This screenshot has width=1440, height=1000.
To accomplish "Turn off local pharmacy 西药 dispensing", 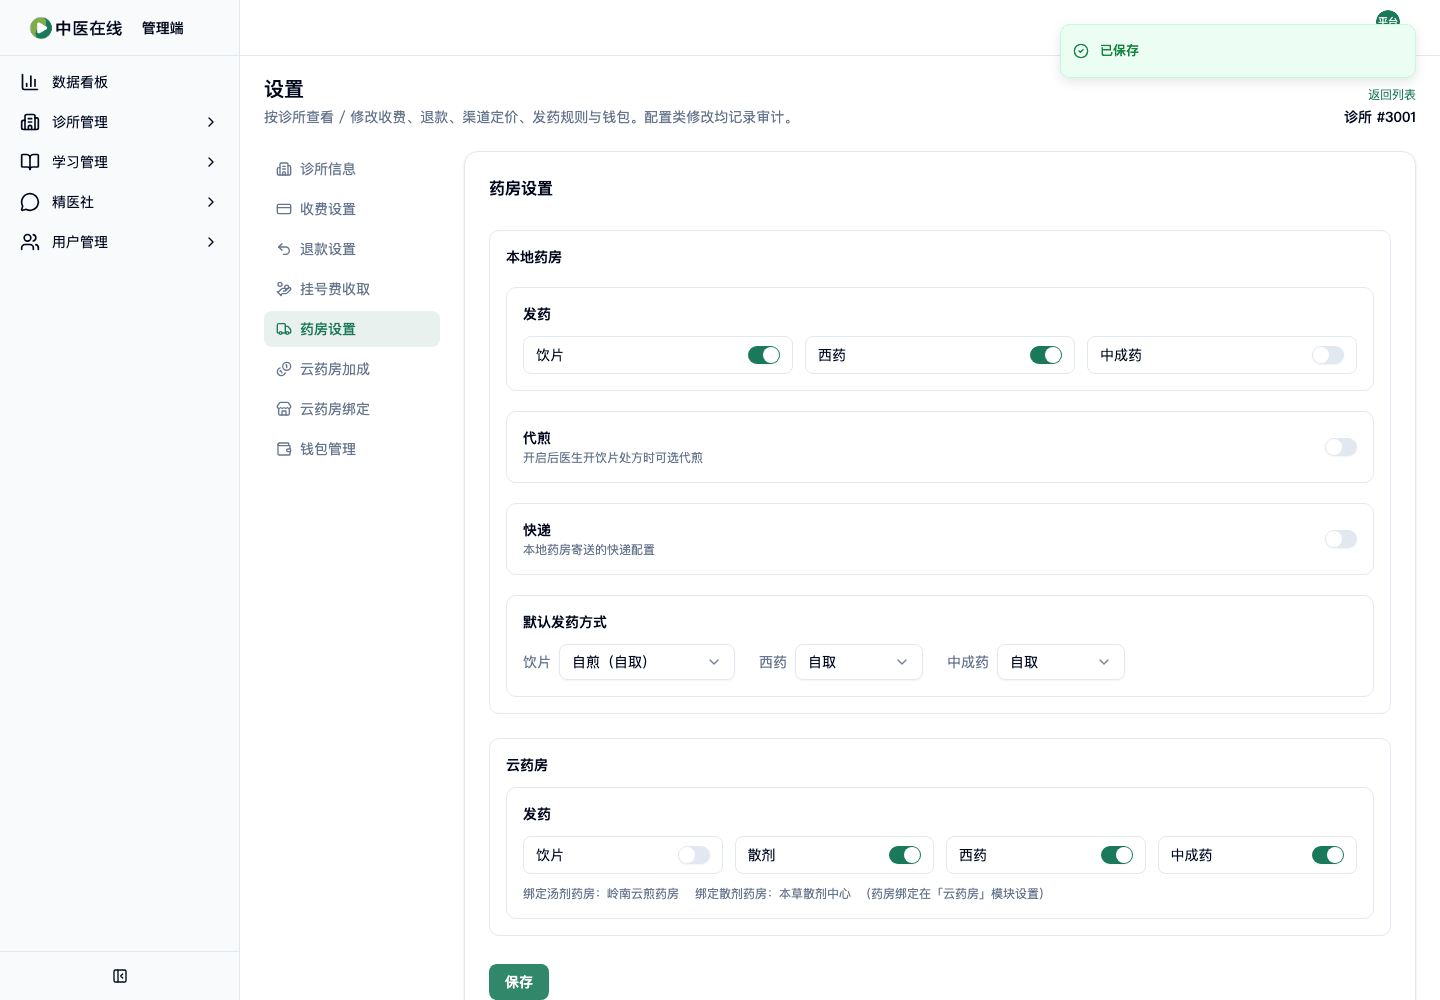I will [x=1046, y=355].
